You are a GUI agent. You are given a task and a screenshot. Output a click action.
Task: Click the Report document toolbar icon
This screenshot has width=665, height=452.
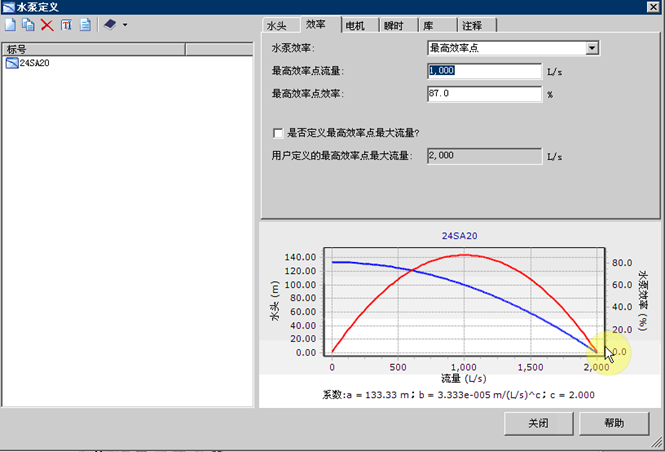pyautogui.click(x=84, y=24)
